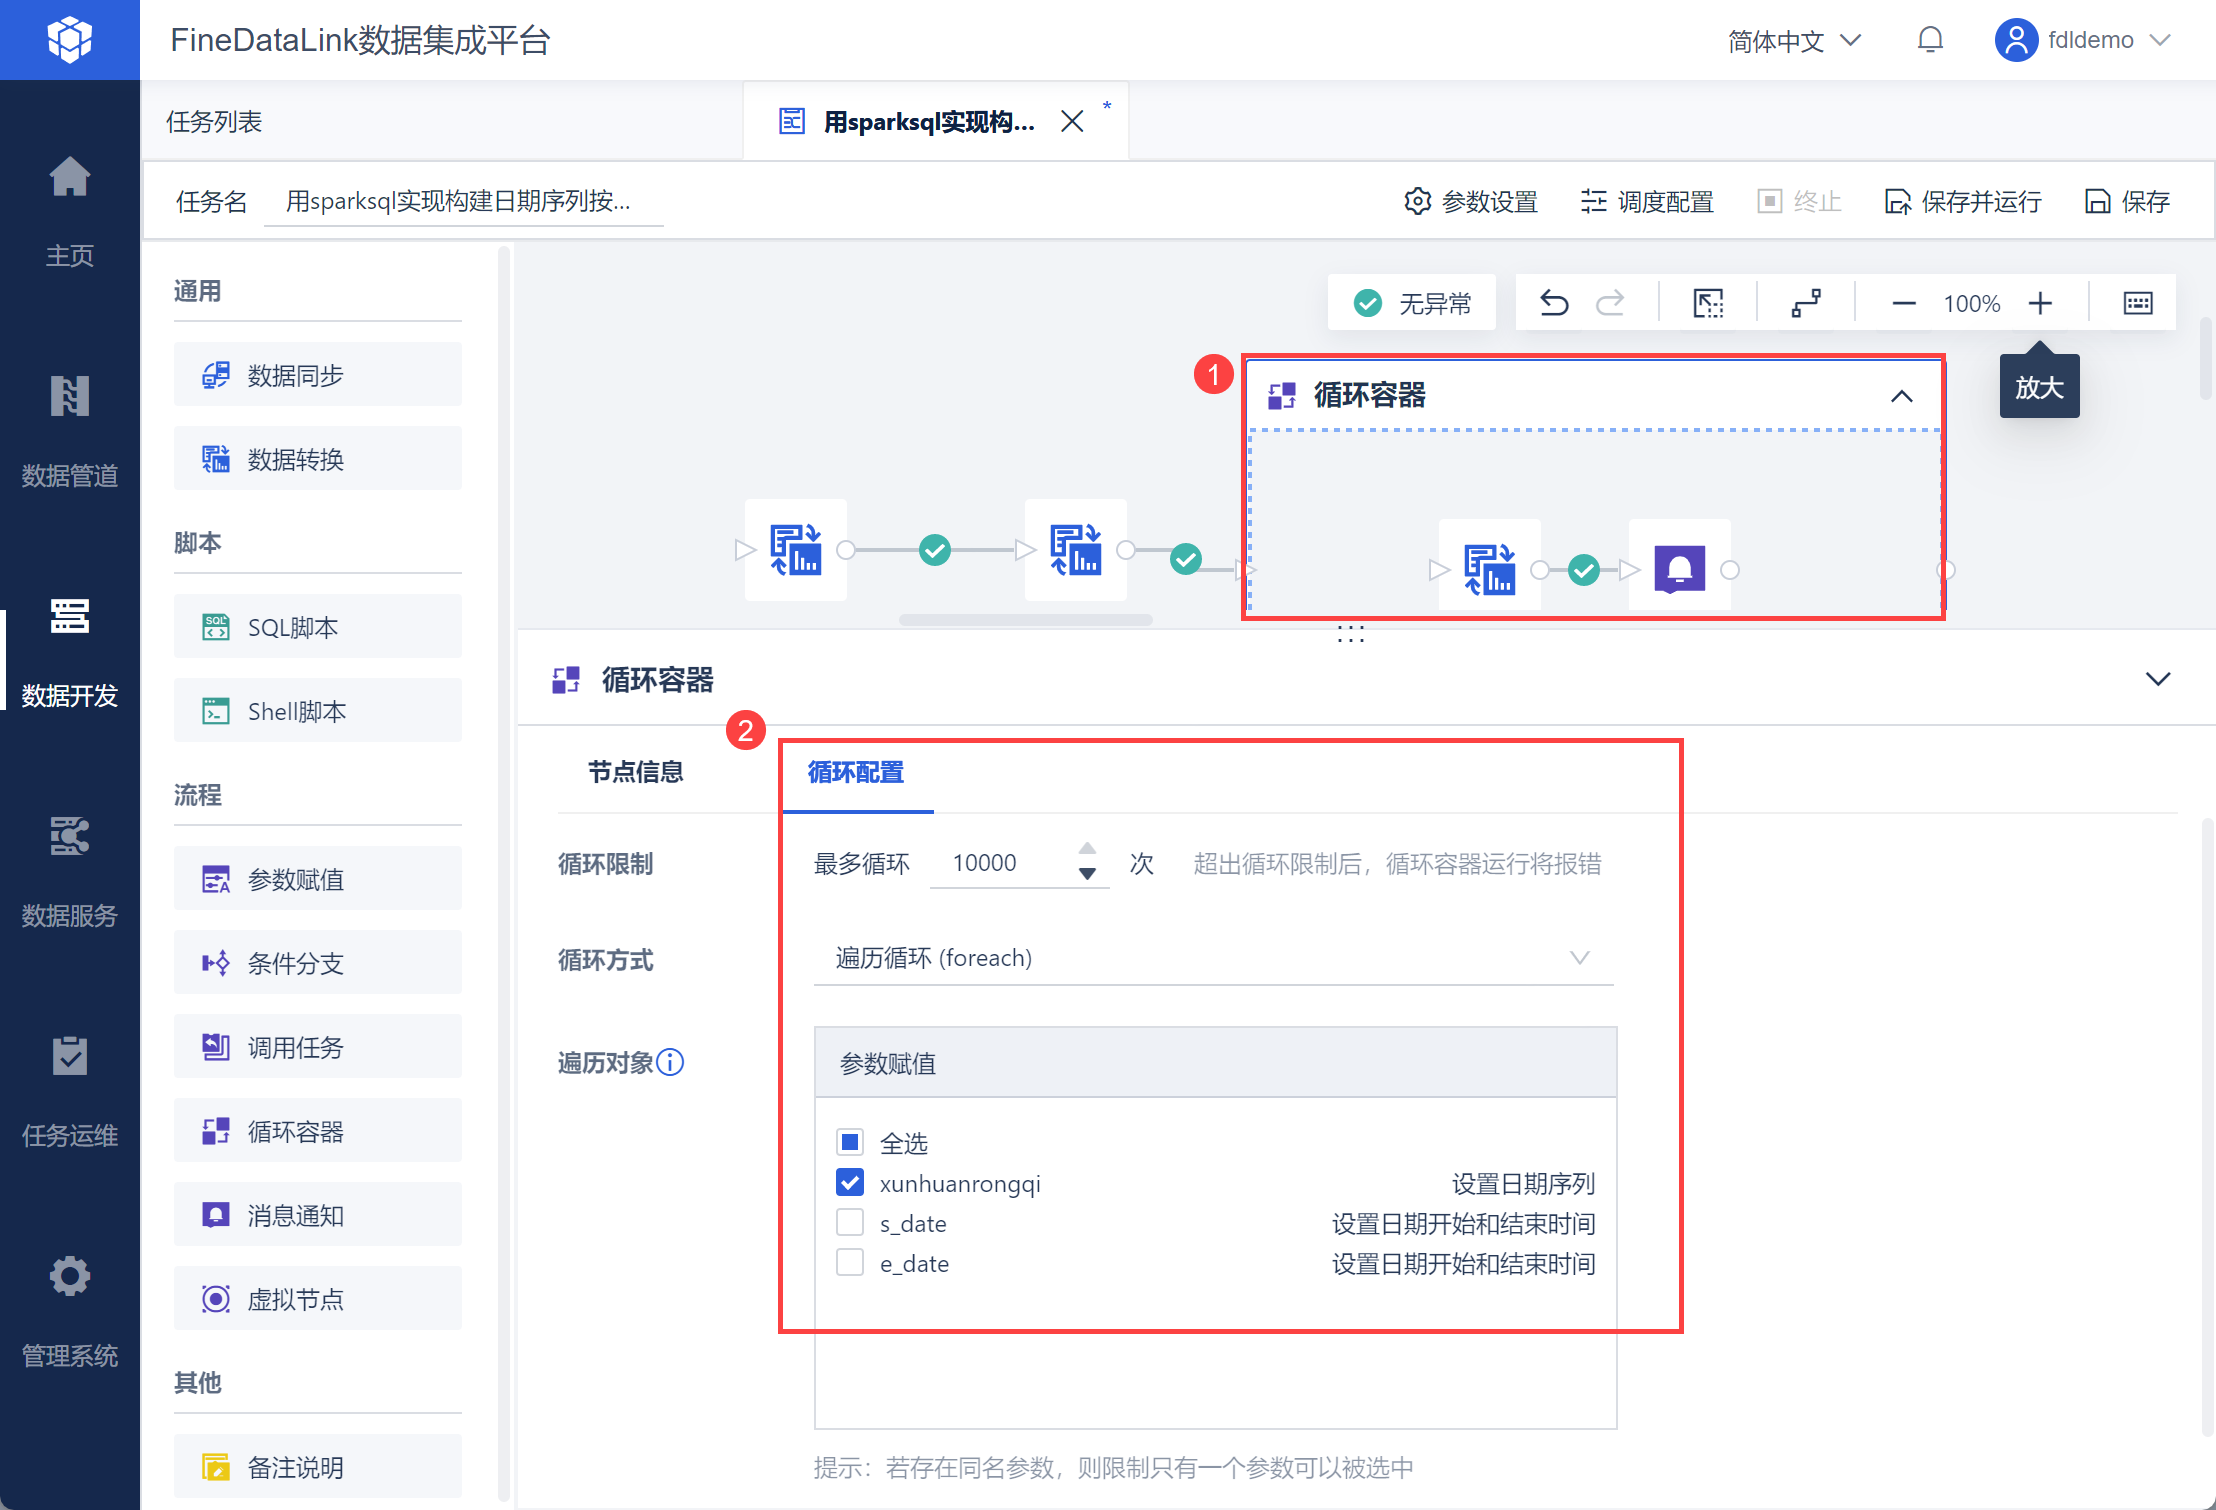The image size is (2216, 1510).
Task: Switch to the 节点信息 tab
Action: click(636, 772)
